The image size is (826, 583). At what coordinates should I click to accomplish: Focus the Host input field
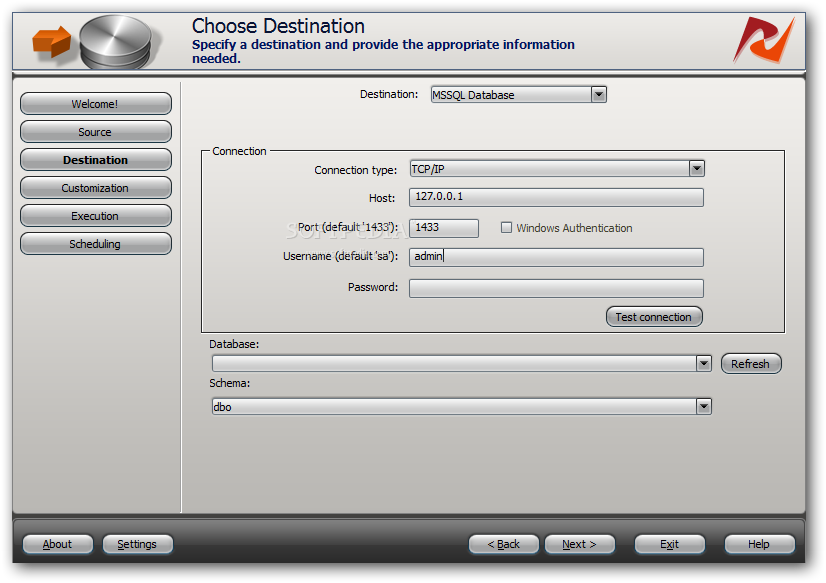(x=556, y=197)
